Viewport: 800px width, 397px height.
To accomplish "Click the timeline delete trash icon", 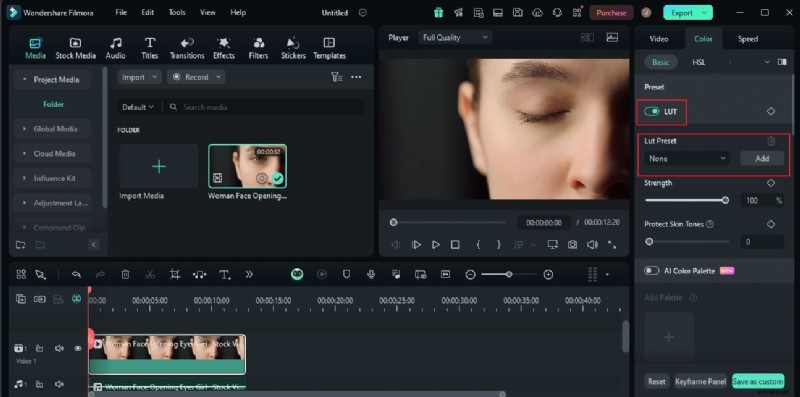I will (125, 275).
